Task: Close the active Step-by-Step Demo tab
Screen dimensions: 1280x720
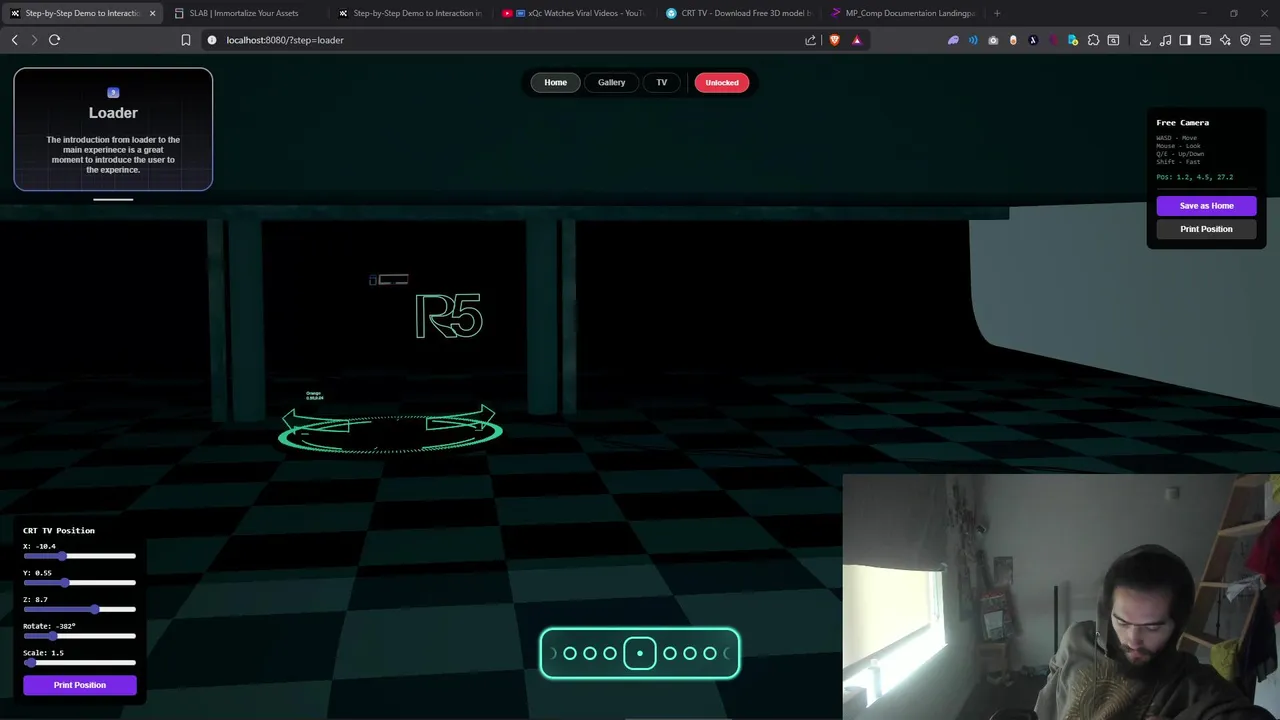Action: (152, 13)
